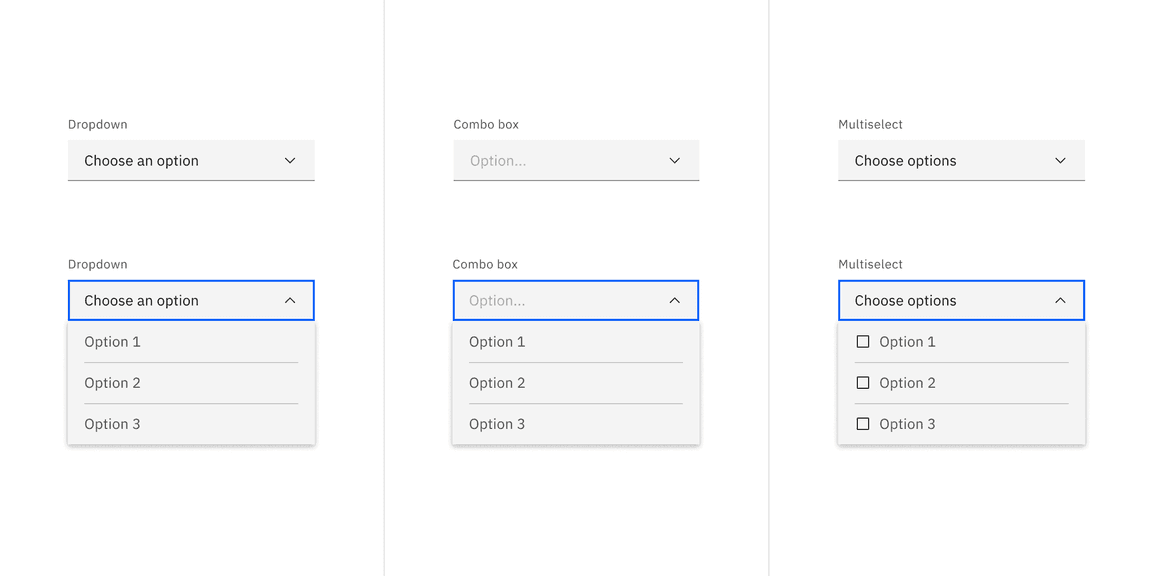
Task: Check Option 3 in the Multiselect list
Action: [x=863, y=423]
